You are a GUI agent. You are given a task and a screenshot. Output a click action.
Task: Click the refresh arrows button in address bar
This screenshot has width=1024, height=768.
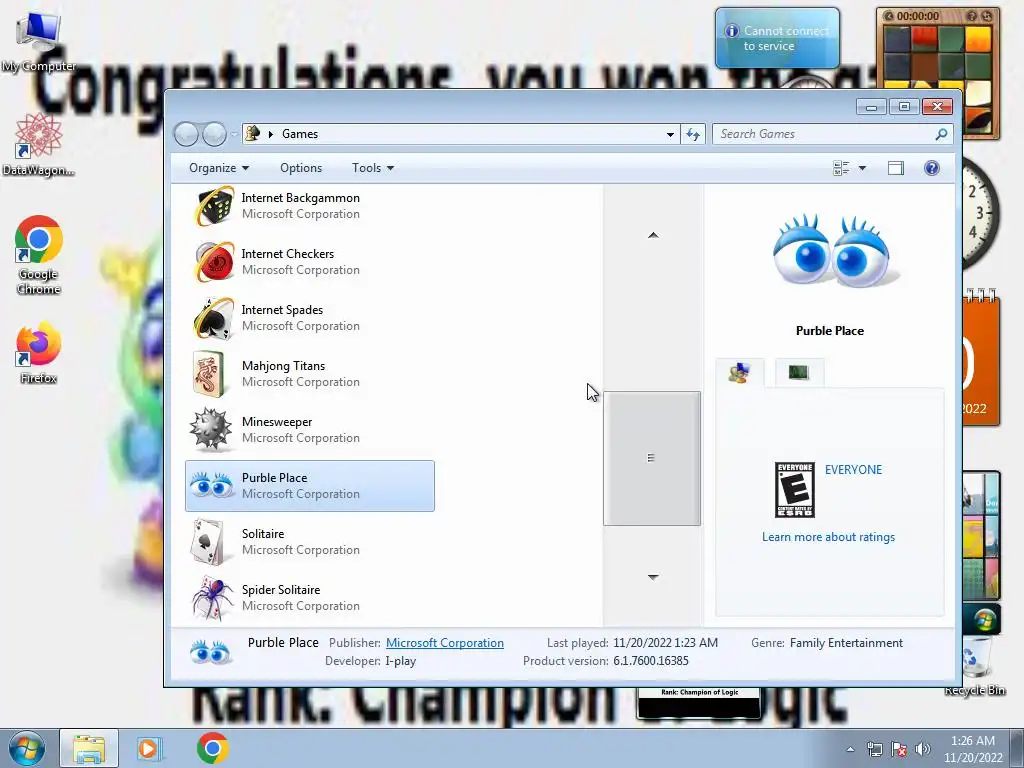point(692,135)
